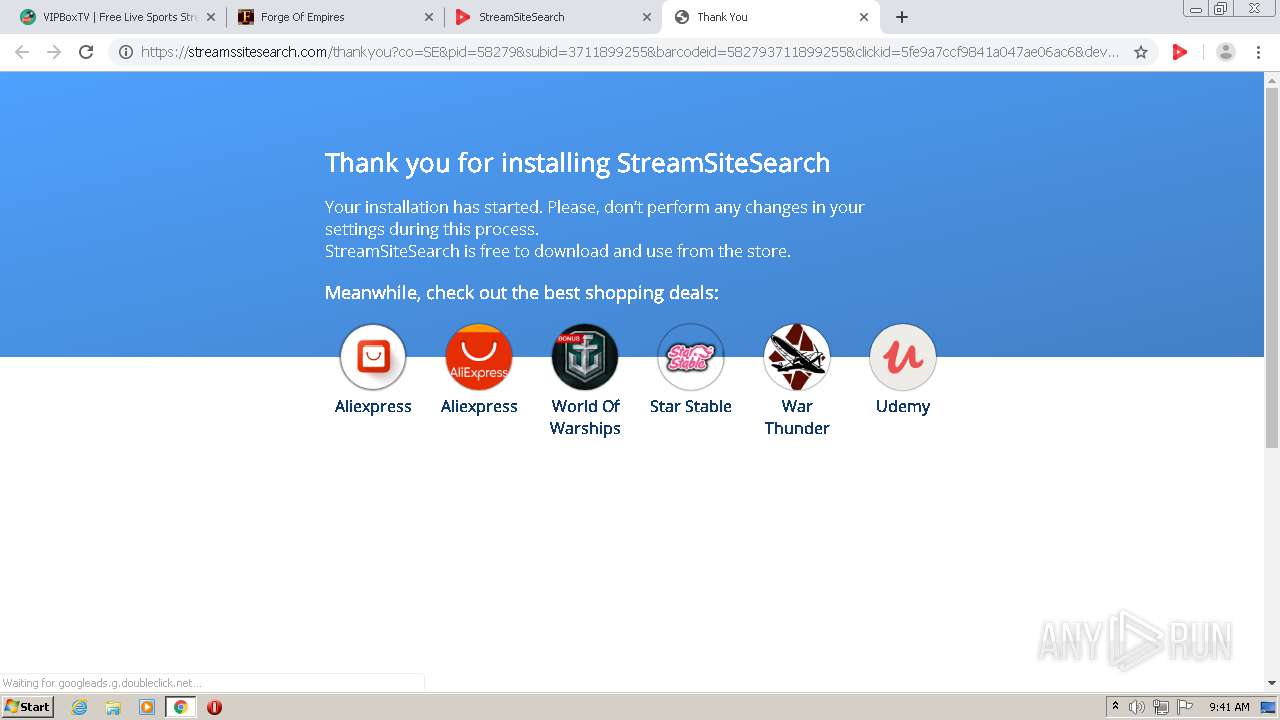Image resolution: width=1280 pixels, height=720 pixels.
Task: Open the volume speaker tray icon
Action: pos(1137,707)
